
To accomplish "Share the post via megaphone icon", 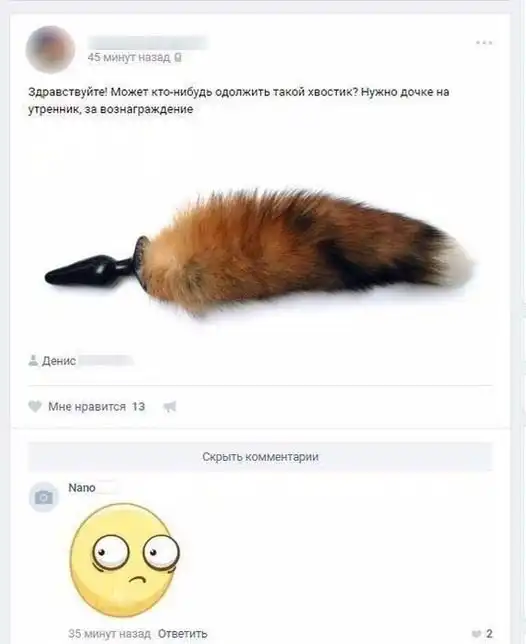I will click(x=170, y=407).
